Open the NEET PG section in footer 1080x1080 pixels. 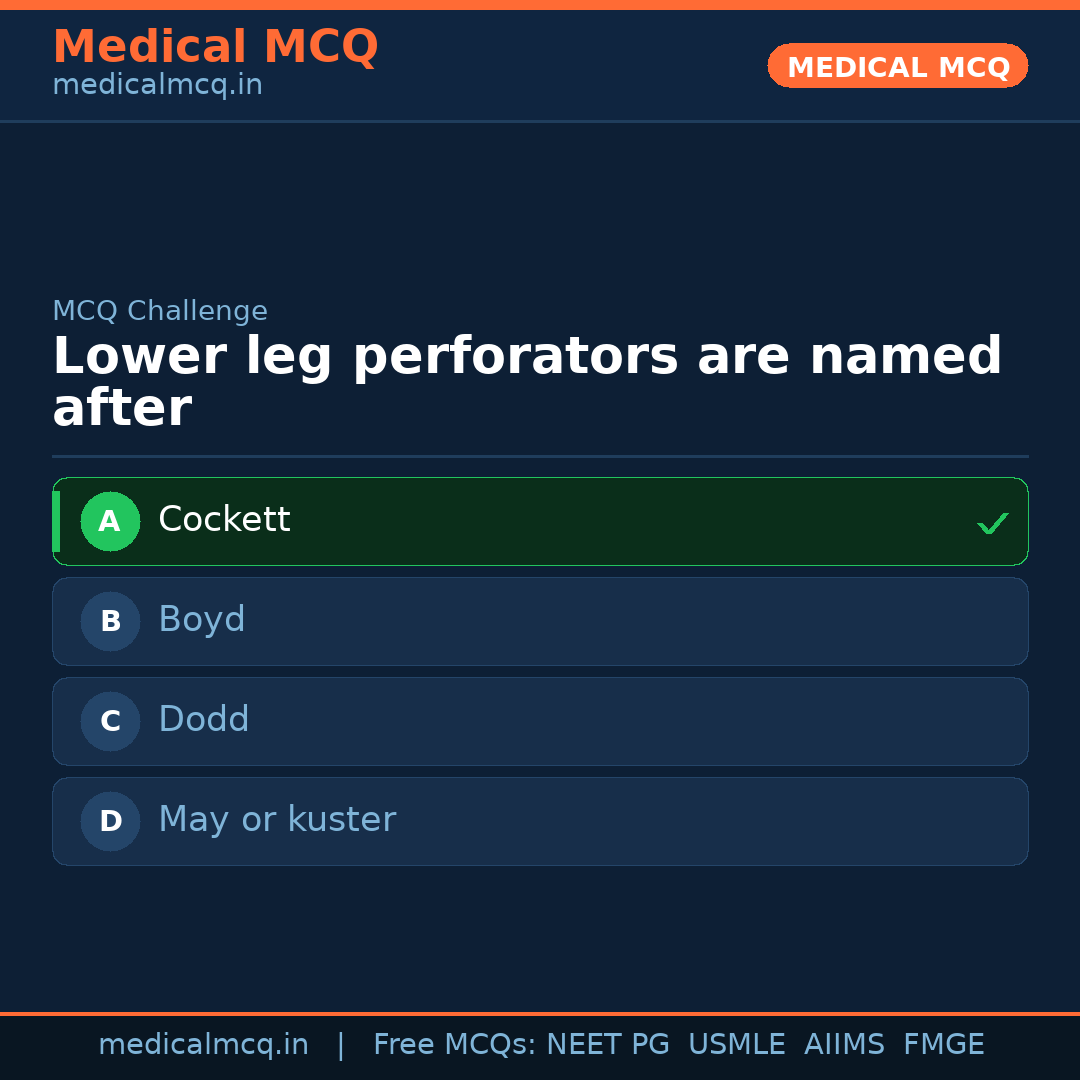click(607, 1044)
